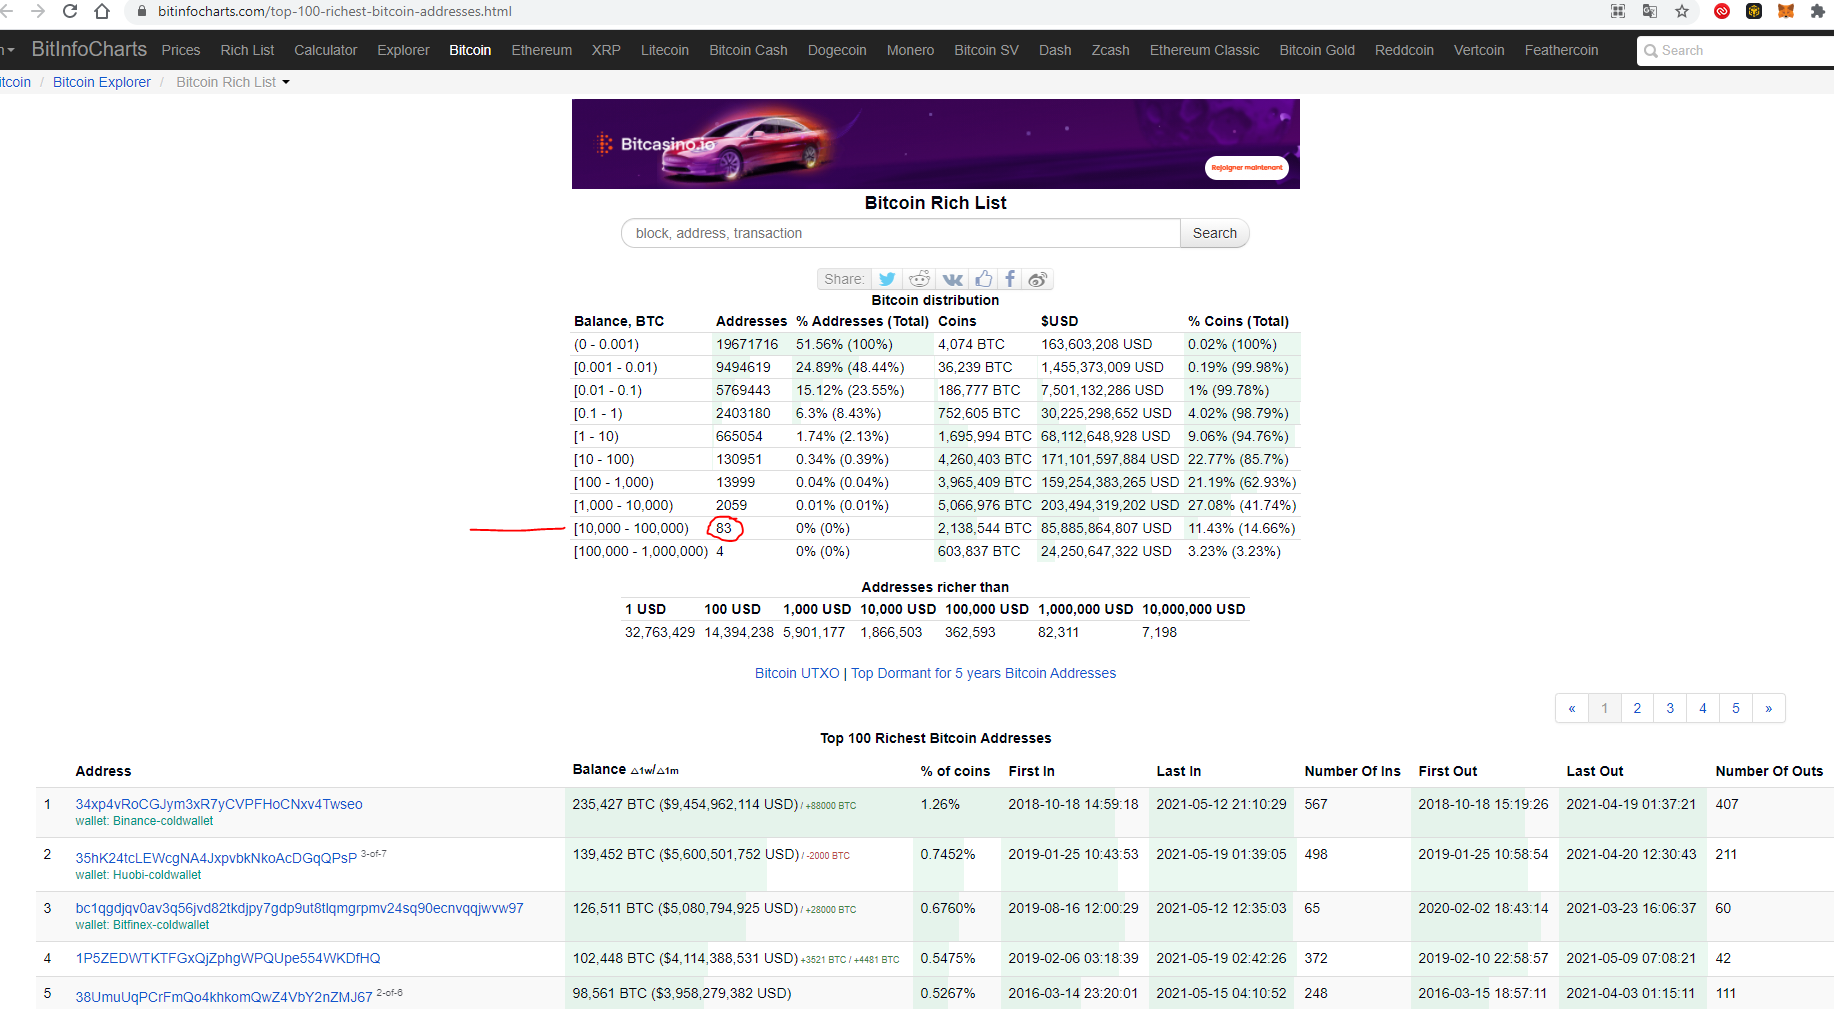Go to browser home page
The image size is (1834, 1009).
tap(102, 11)
